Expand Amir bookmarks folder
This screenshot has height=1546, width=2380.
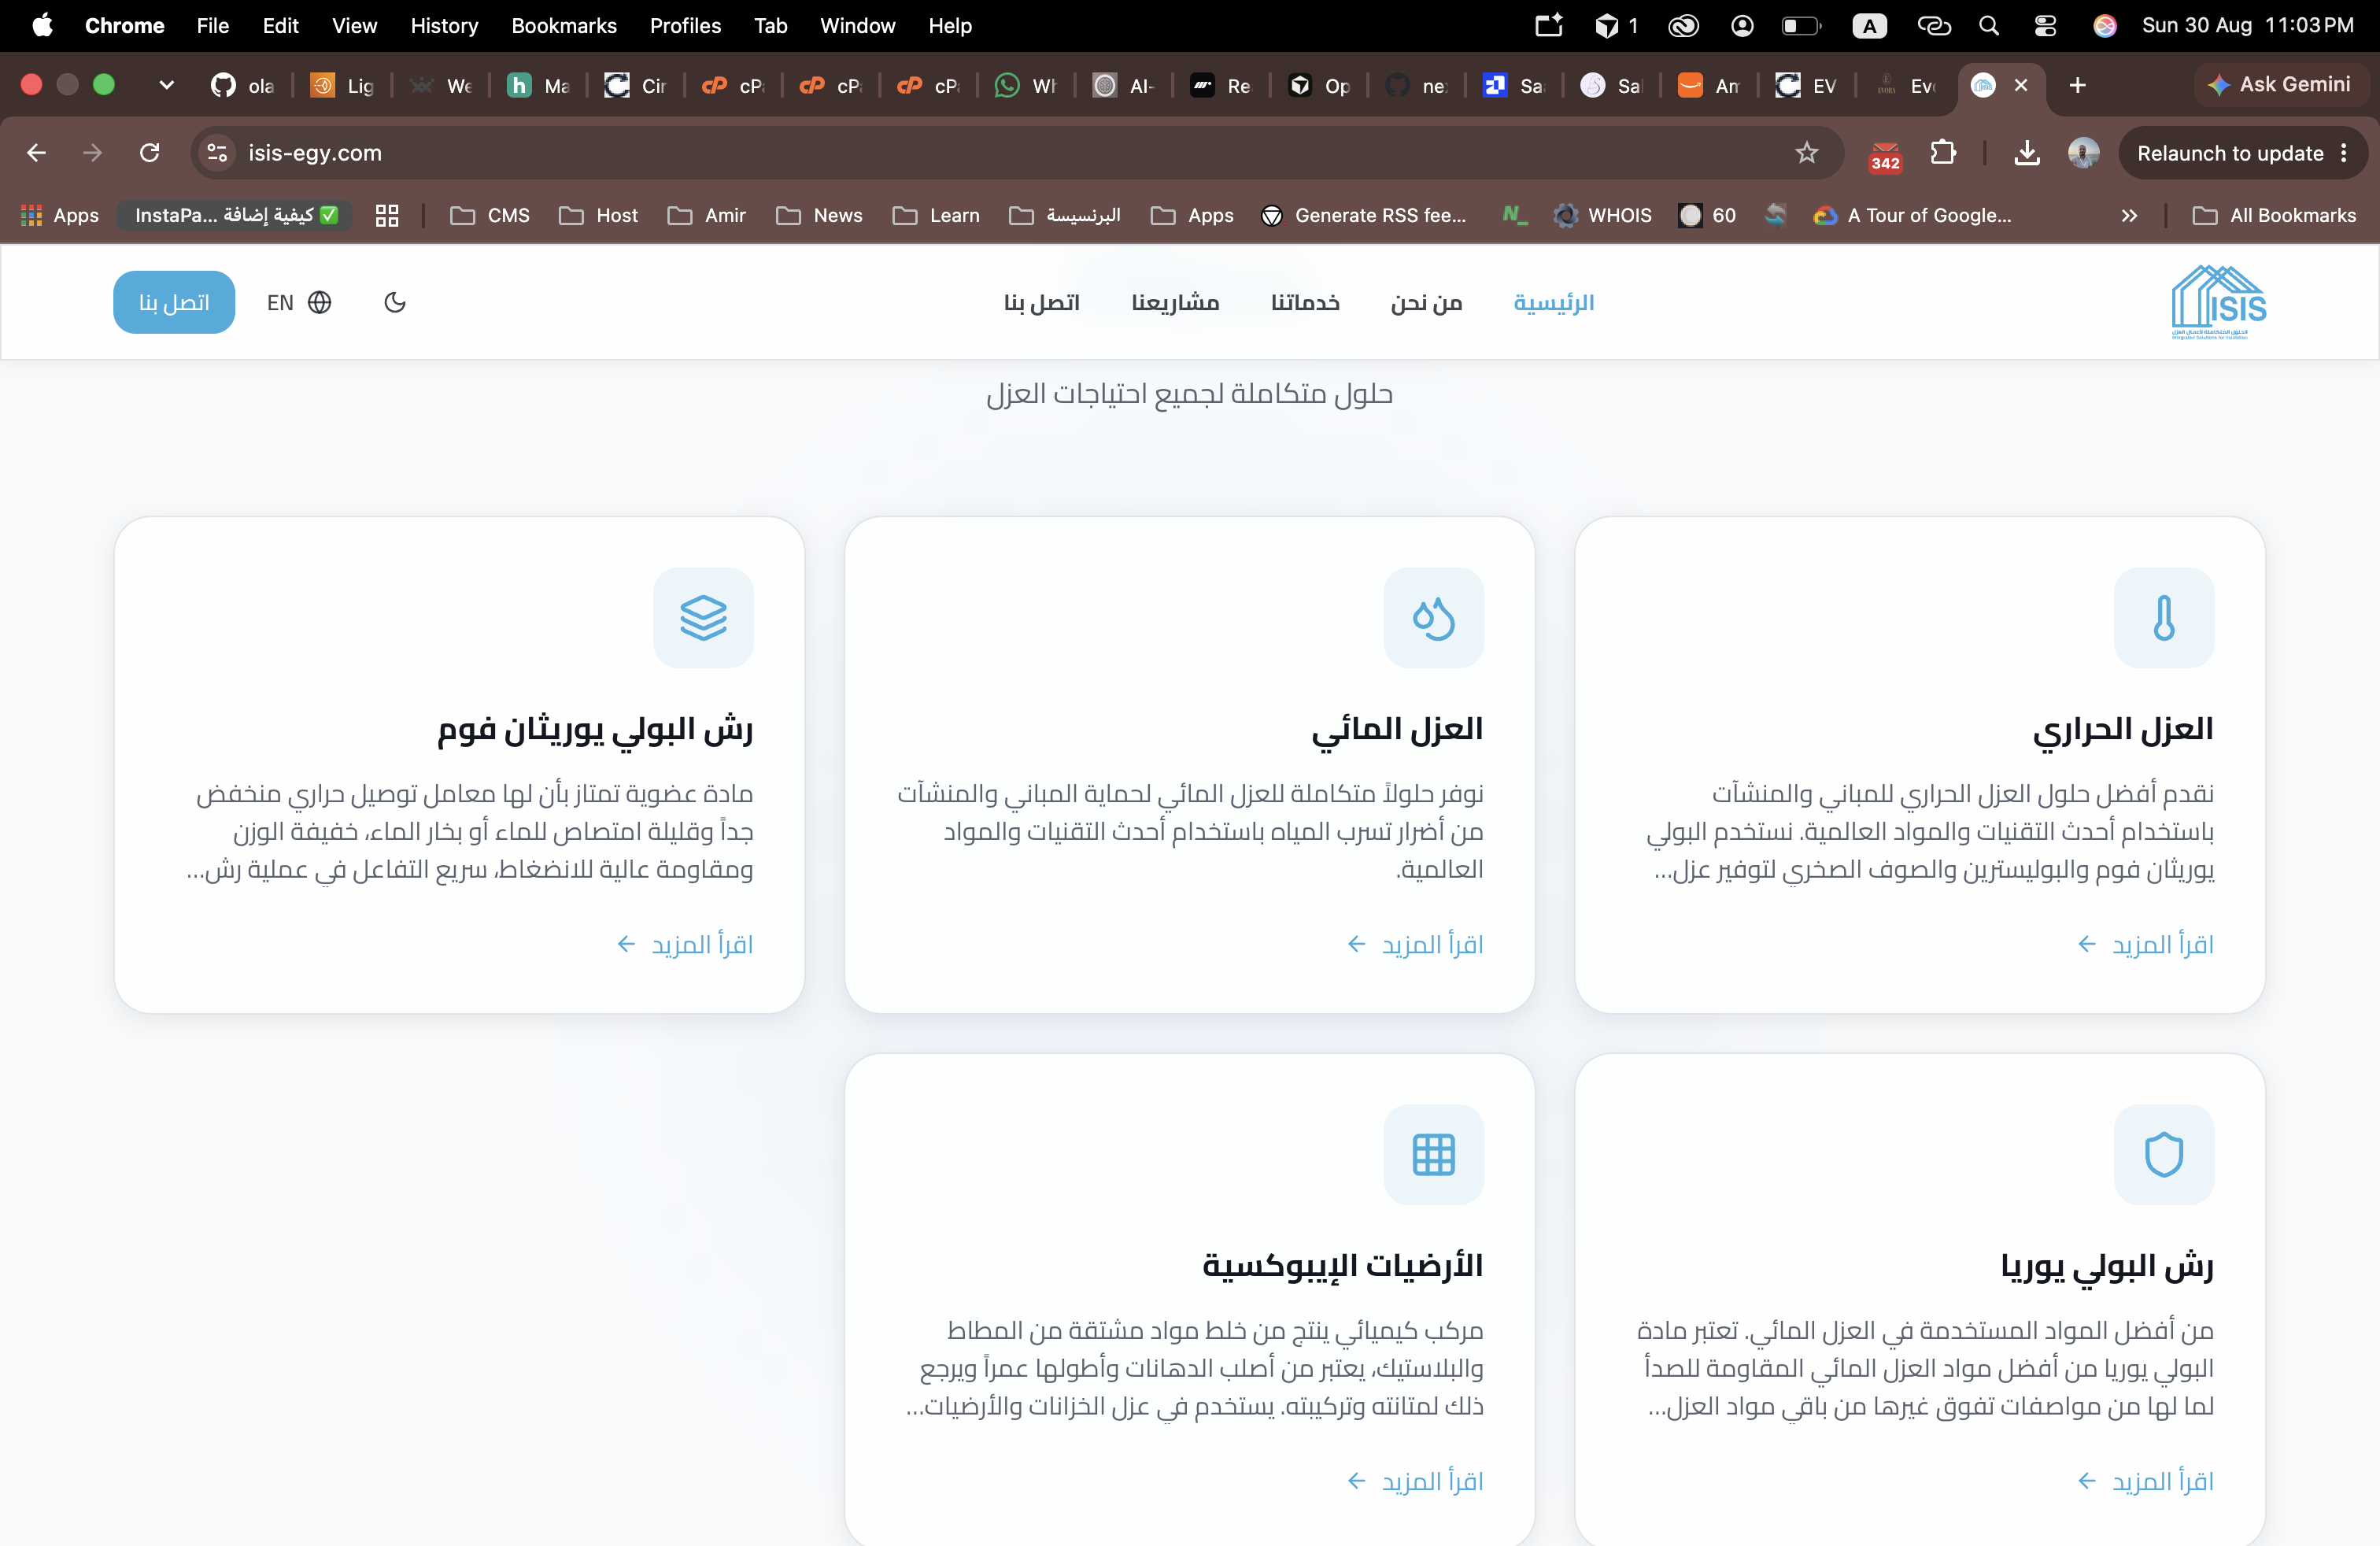click(707, 215)
